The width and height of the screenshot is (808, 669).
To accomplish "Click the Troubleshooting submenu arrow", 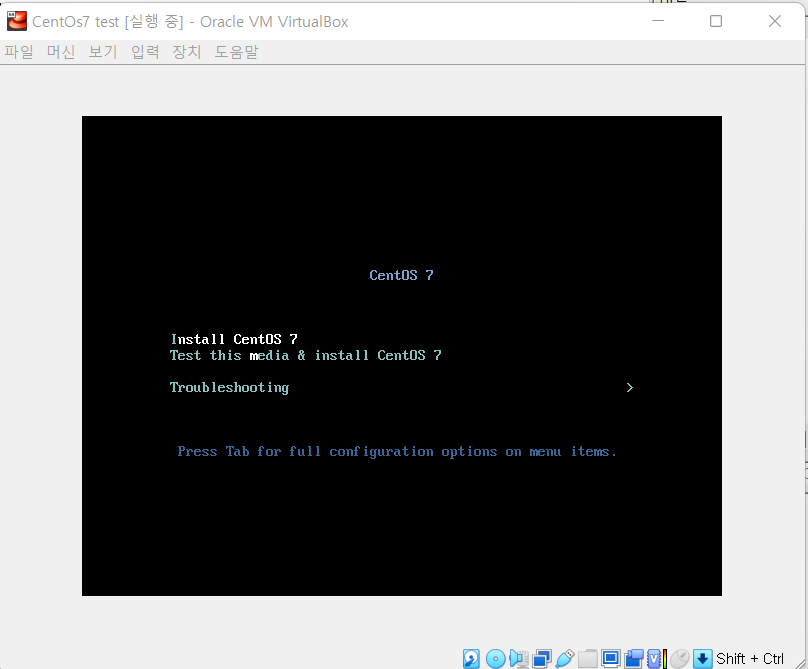I will (x=629, y=388).
